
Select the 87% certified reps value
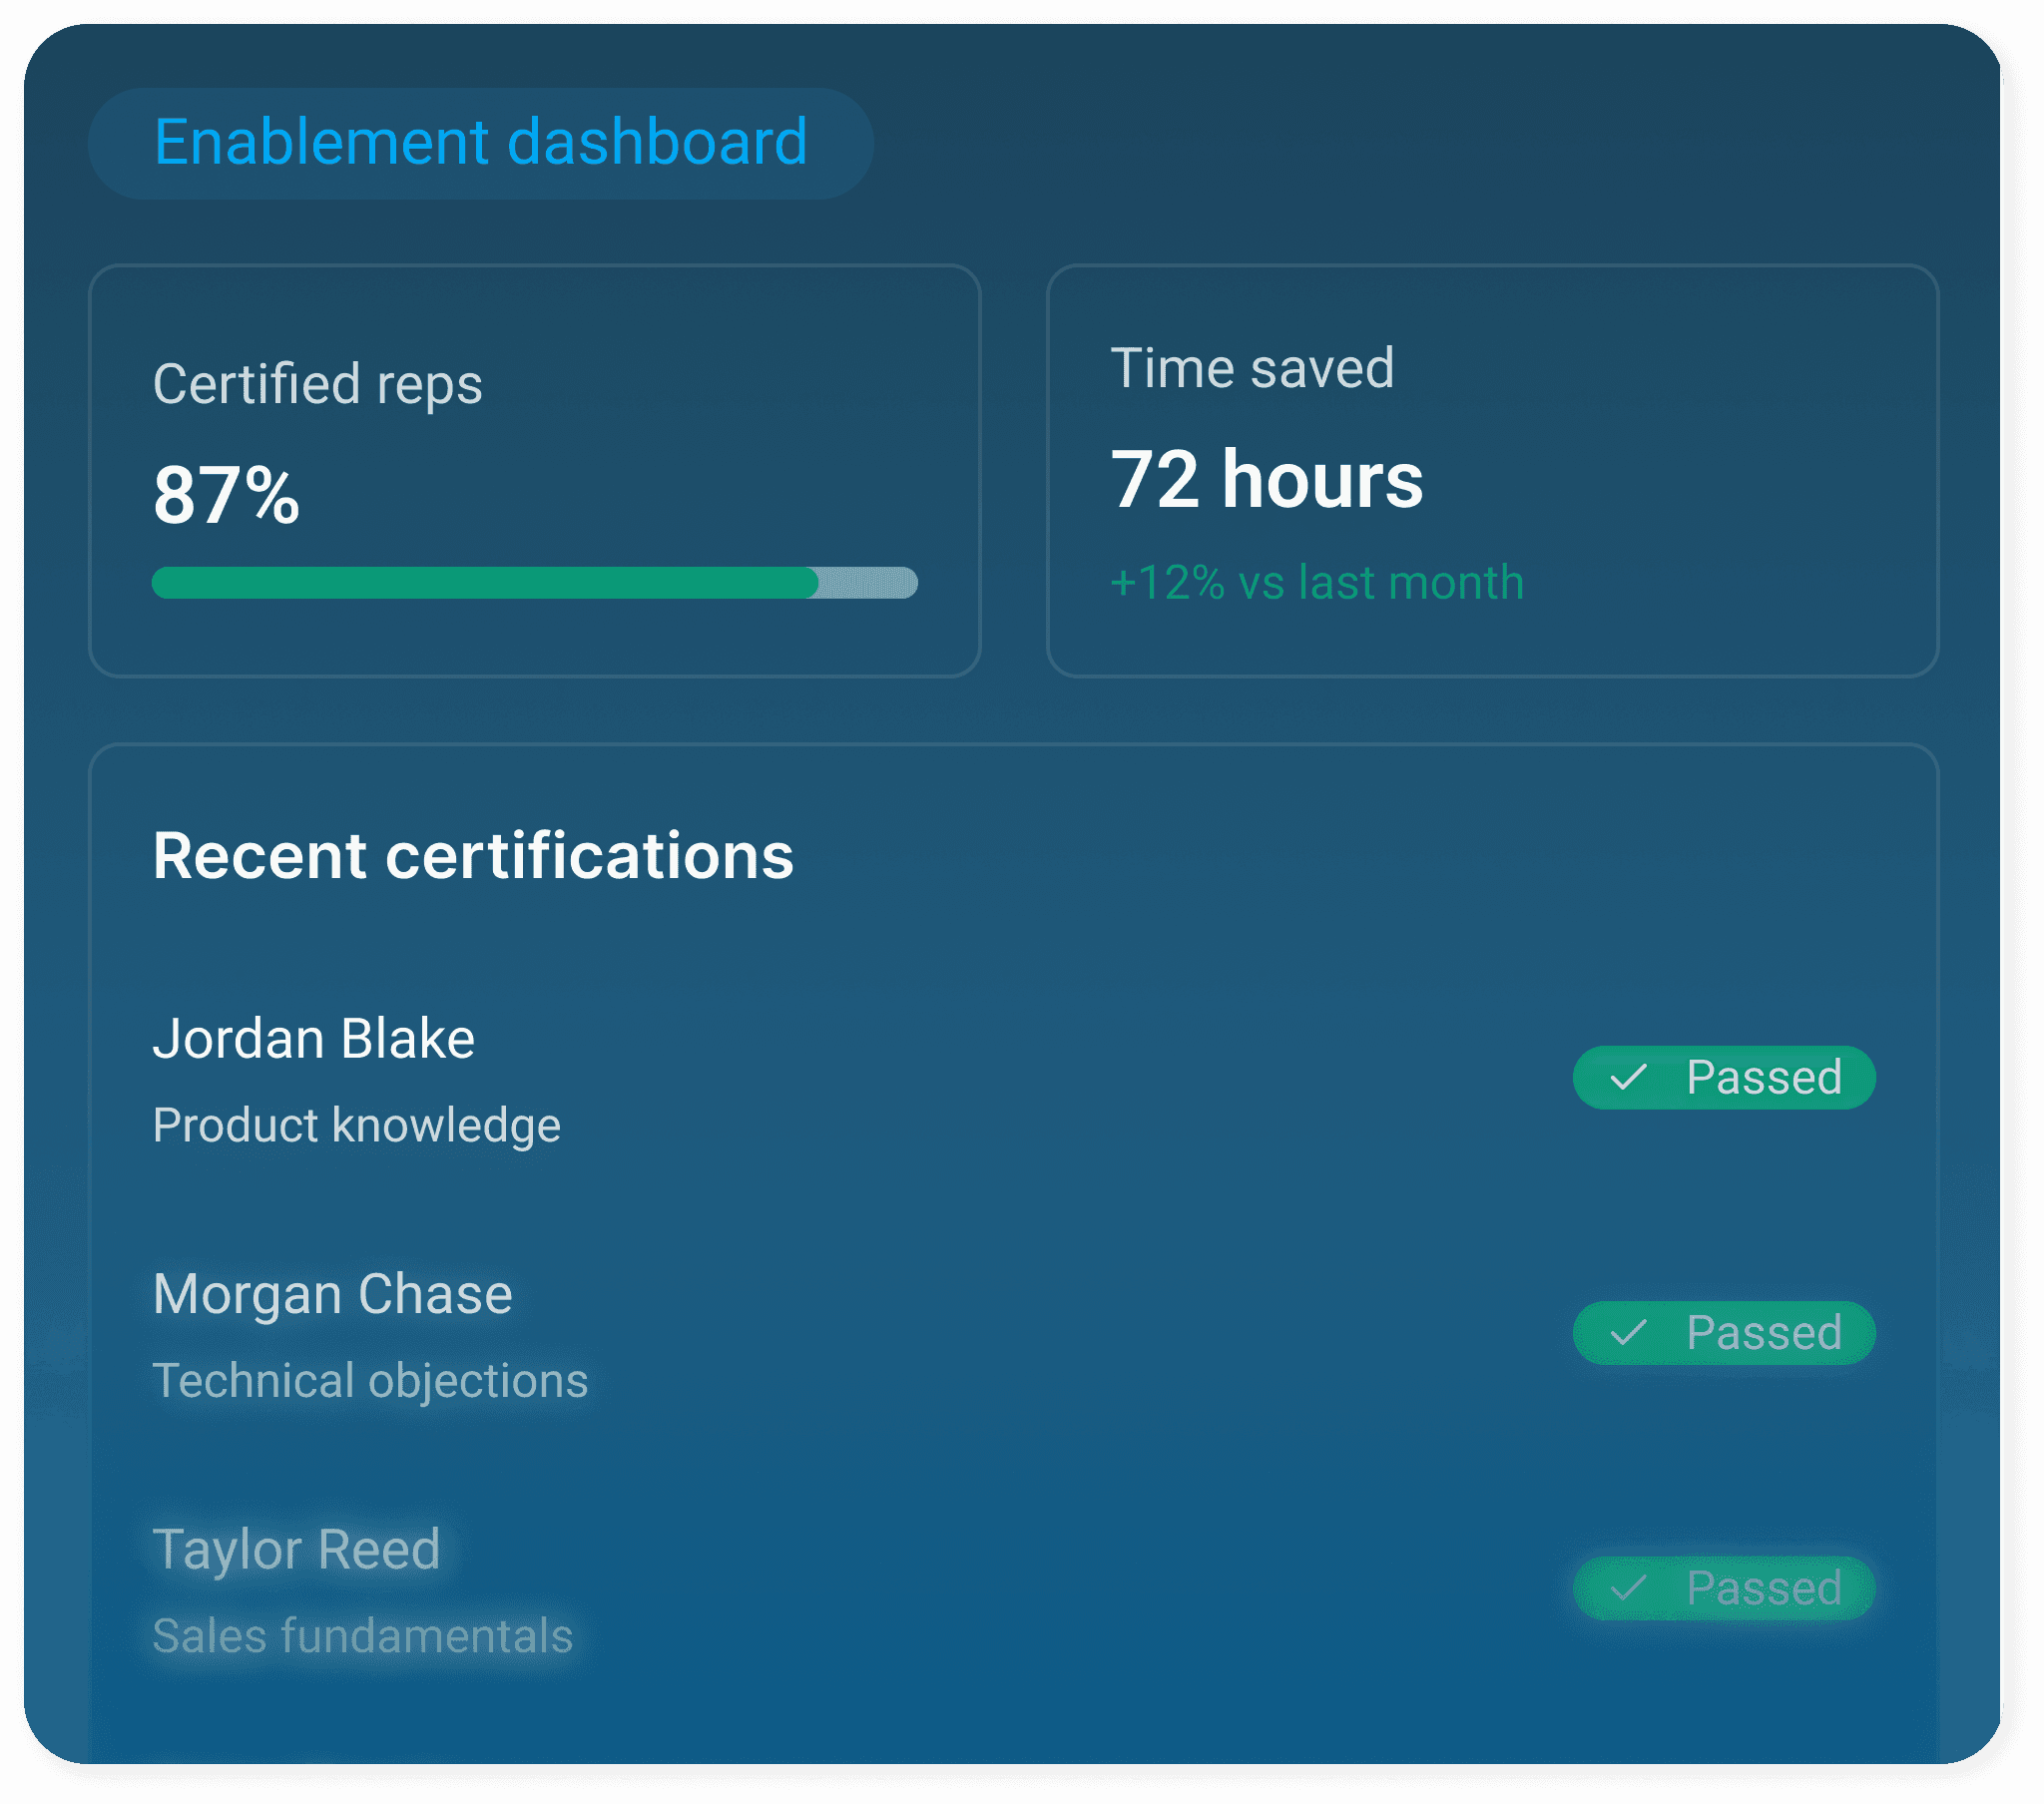coord(226,495)
